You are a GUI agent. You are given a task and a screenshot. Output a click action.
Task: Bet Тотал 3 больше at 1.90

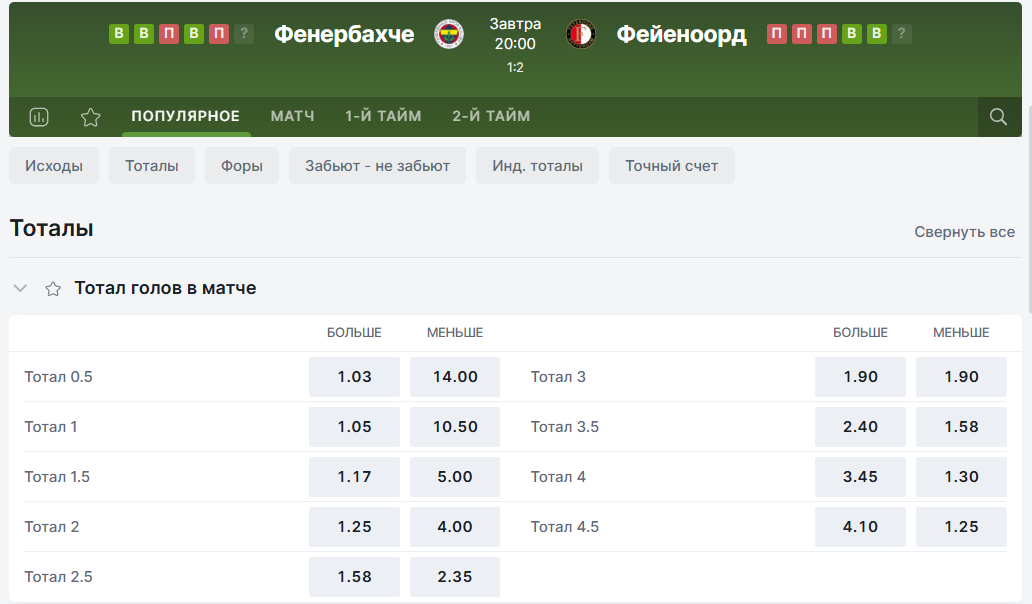click(860, 377)
